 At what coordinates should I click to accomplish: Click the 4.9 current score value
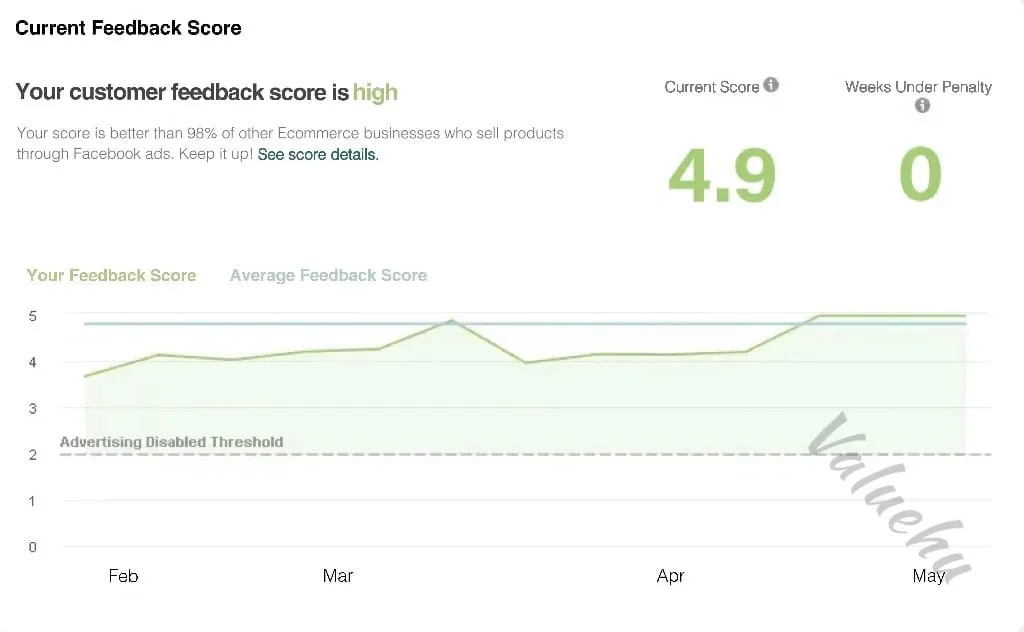coord(722,175)
